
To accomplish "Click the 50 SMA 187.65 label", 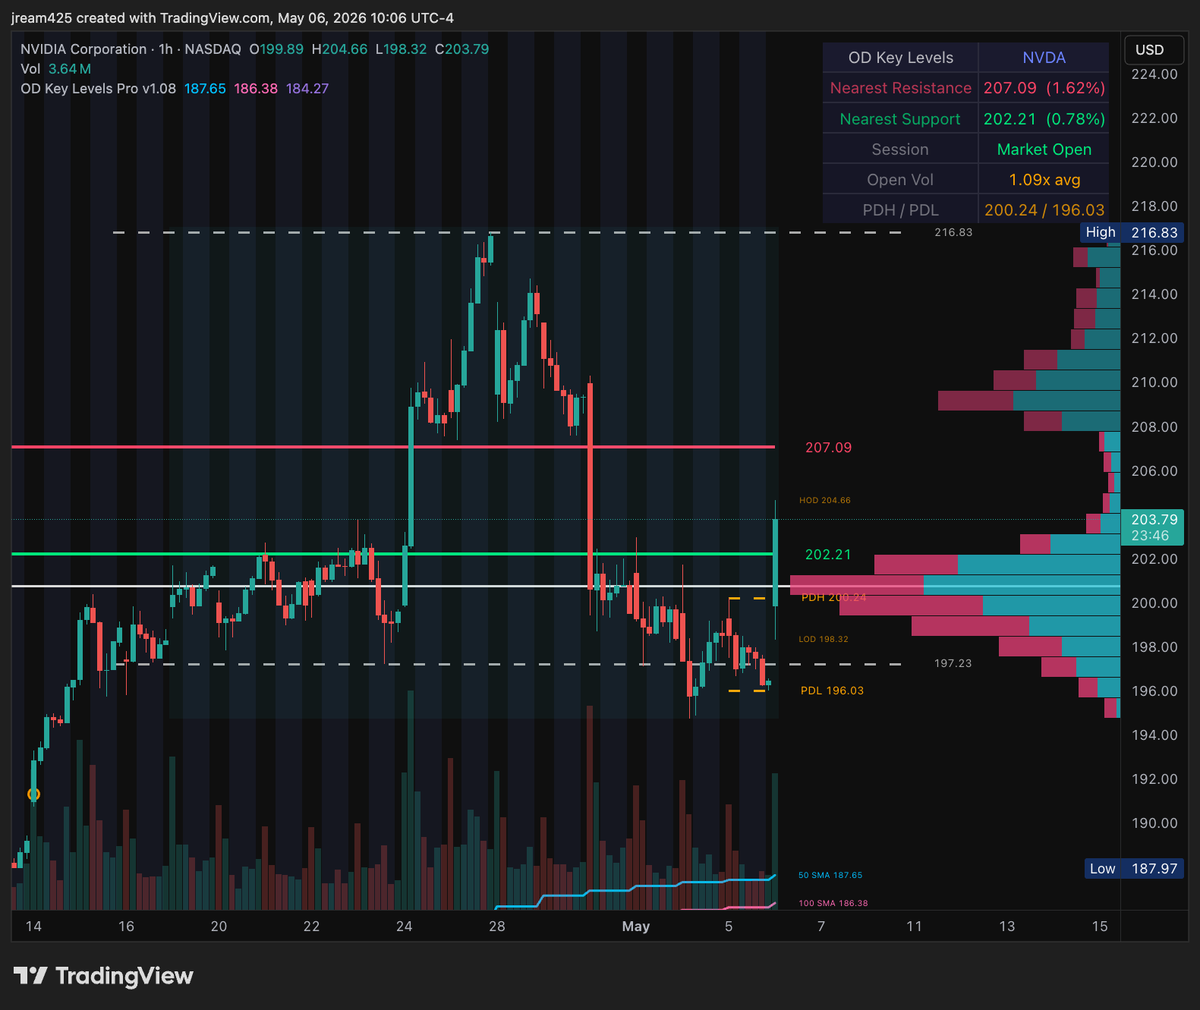I will 830,875.
